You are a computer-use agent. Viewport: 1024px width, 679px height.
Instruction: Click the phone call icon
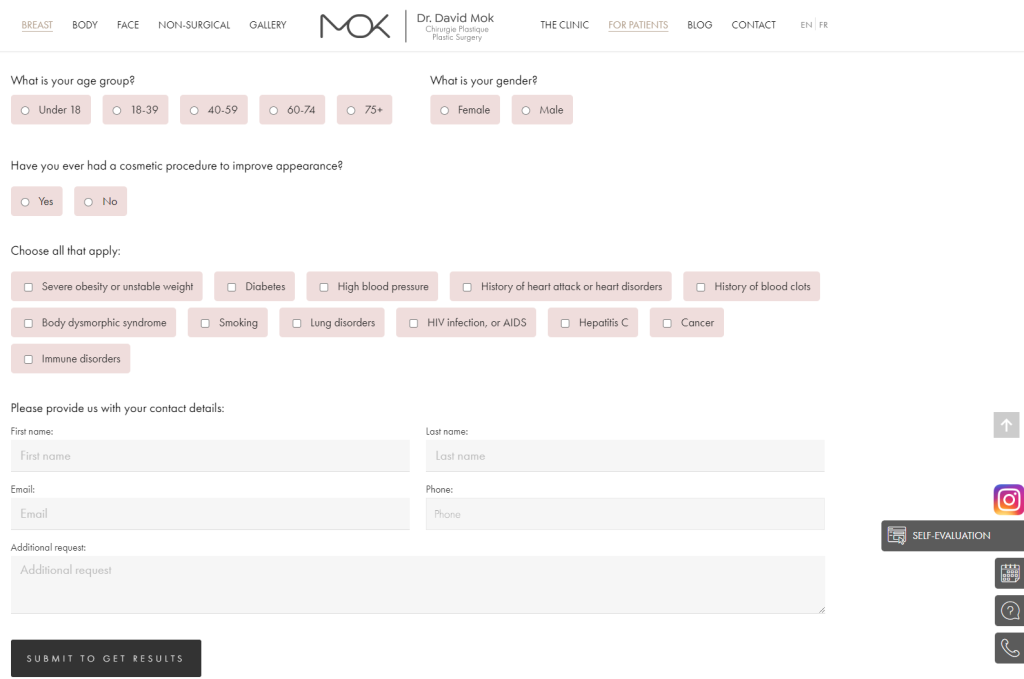1008,647
